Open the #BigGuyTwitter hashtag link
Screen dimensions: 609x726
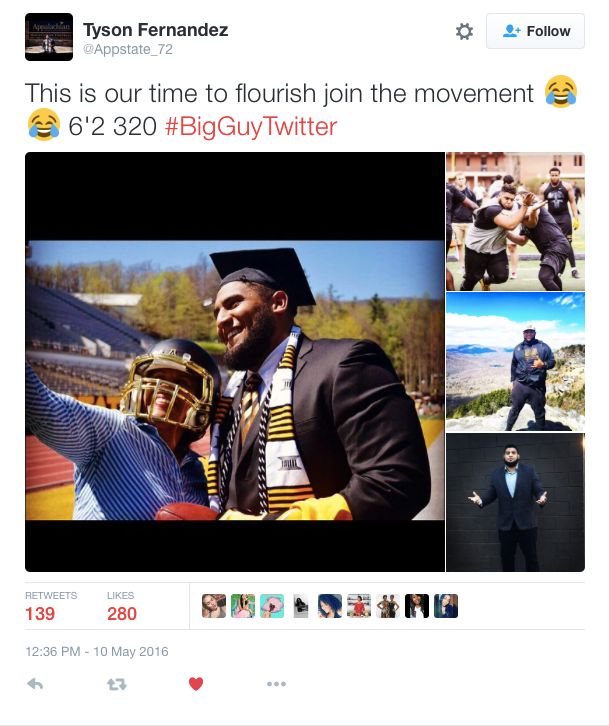click(251, 126)
